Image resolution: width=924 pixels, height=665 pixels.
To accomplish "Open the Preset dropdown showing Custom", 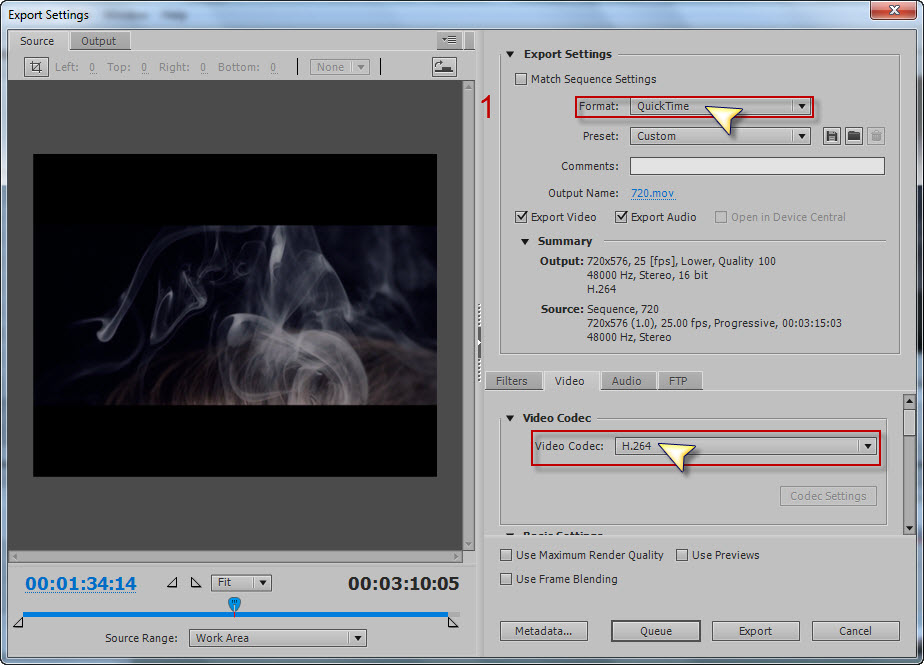I will [720, 136].
